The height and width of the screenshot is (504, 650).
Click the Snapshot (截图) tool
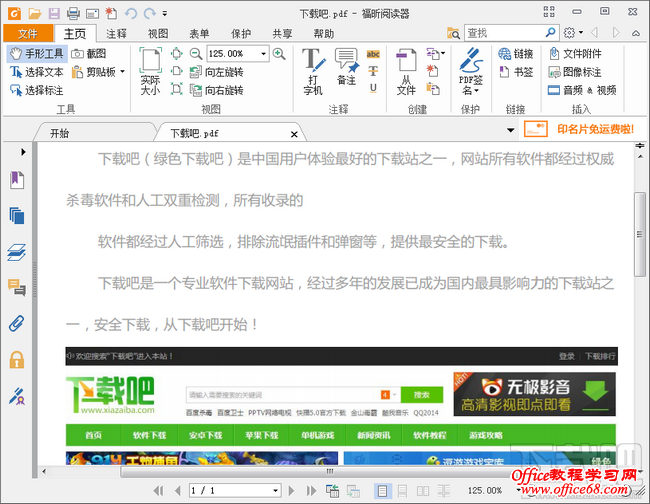click(88, 54)
